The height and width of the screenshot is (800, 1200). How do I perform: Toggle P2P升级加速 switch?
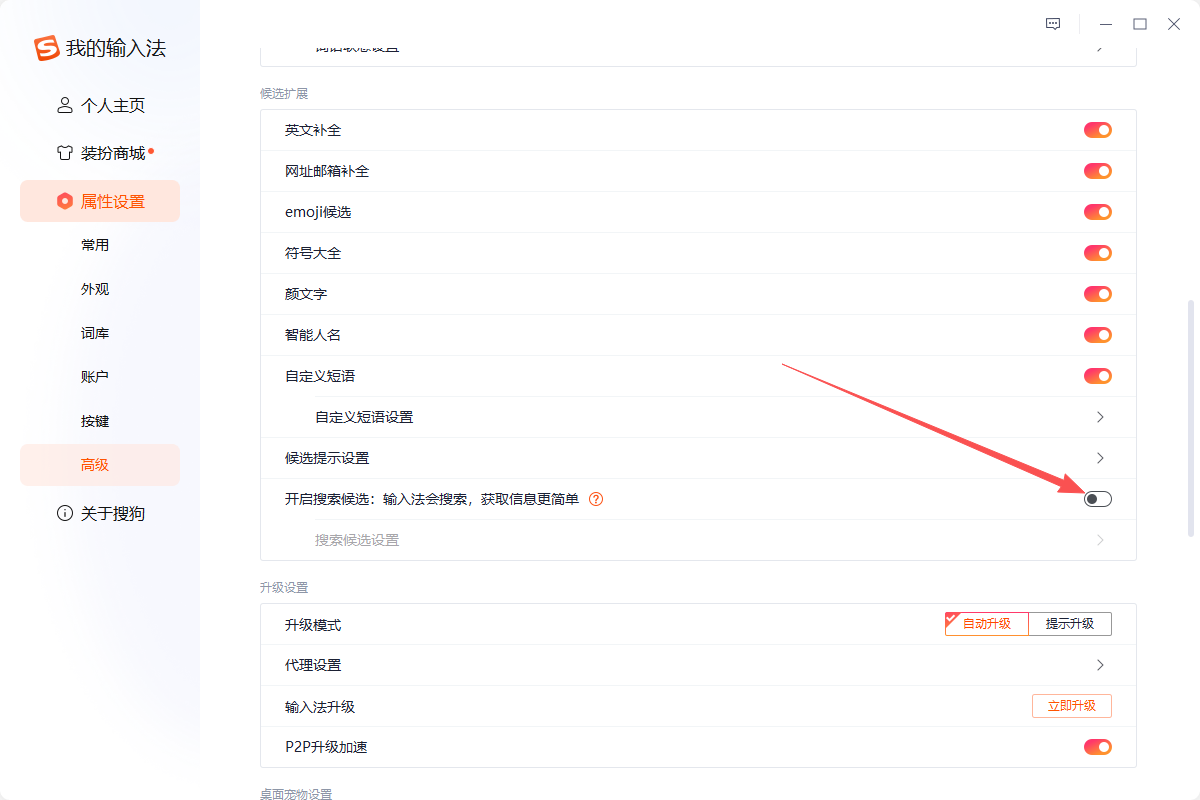(x=1098, y=747)
